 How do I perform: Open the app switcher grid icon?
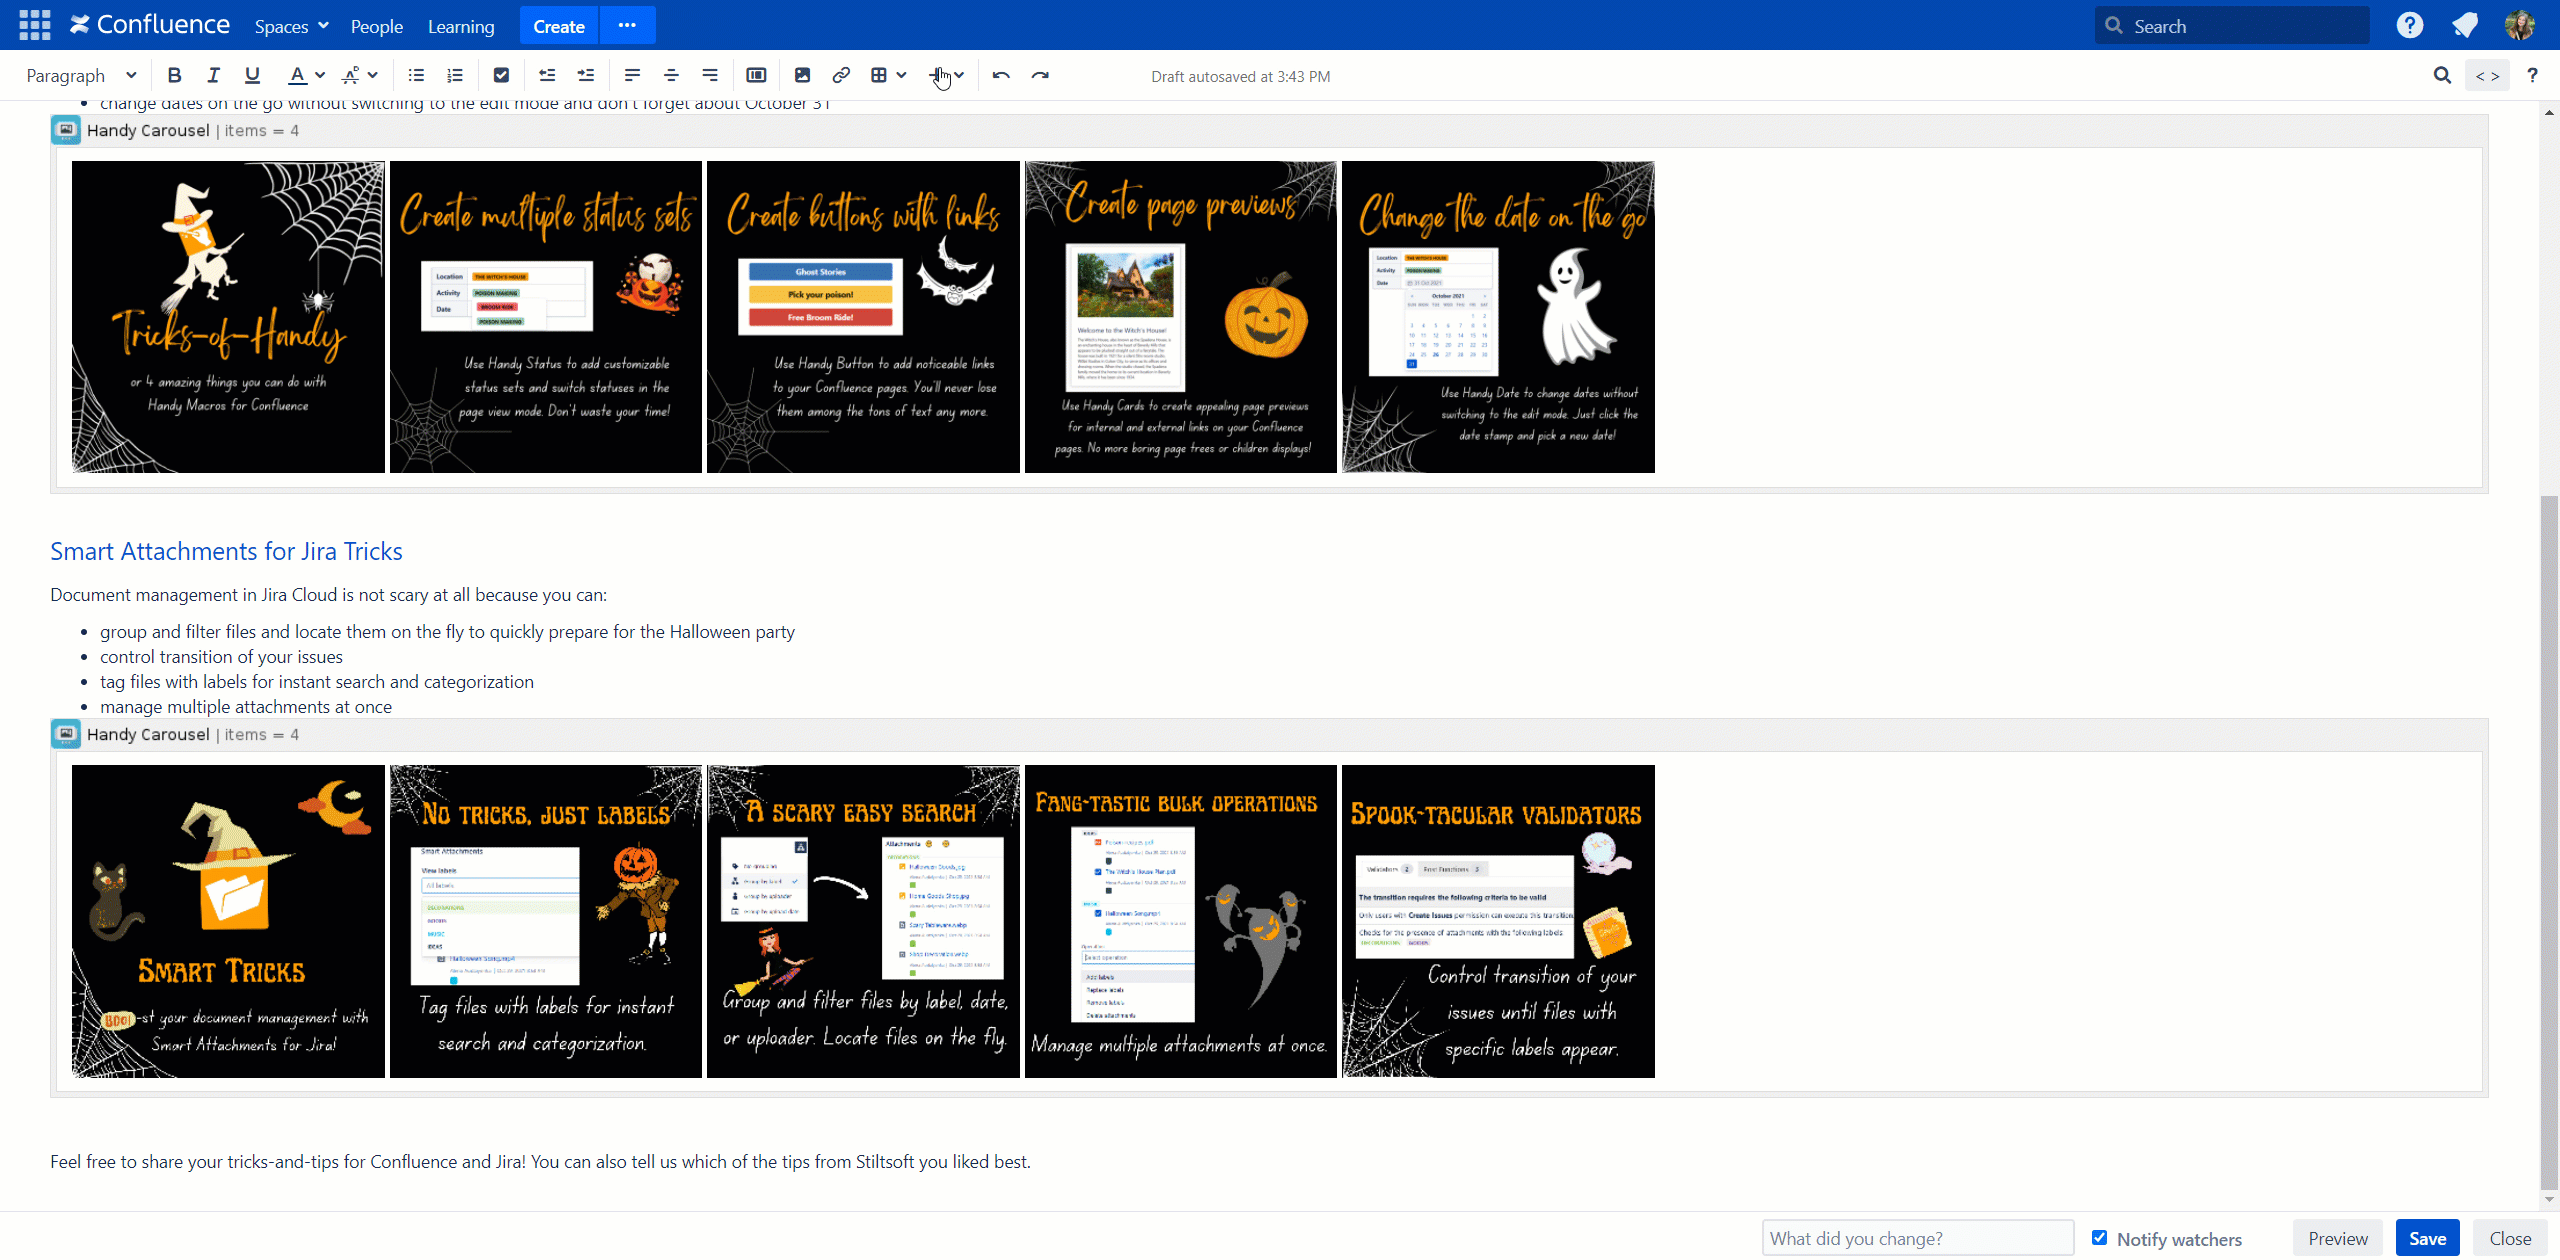[34, 25]
